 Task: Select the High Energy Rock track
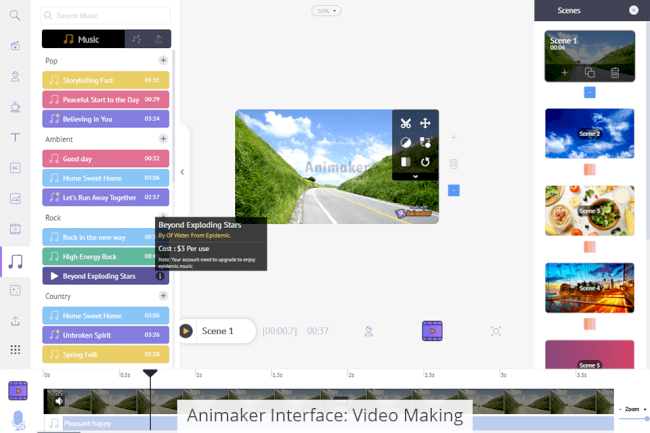[99, 256]
